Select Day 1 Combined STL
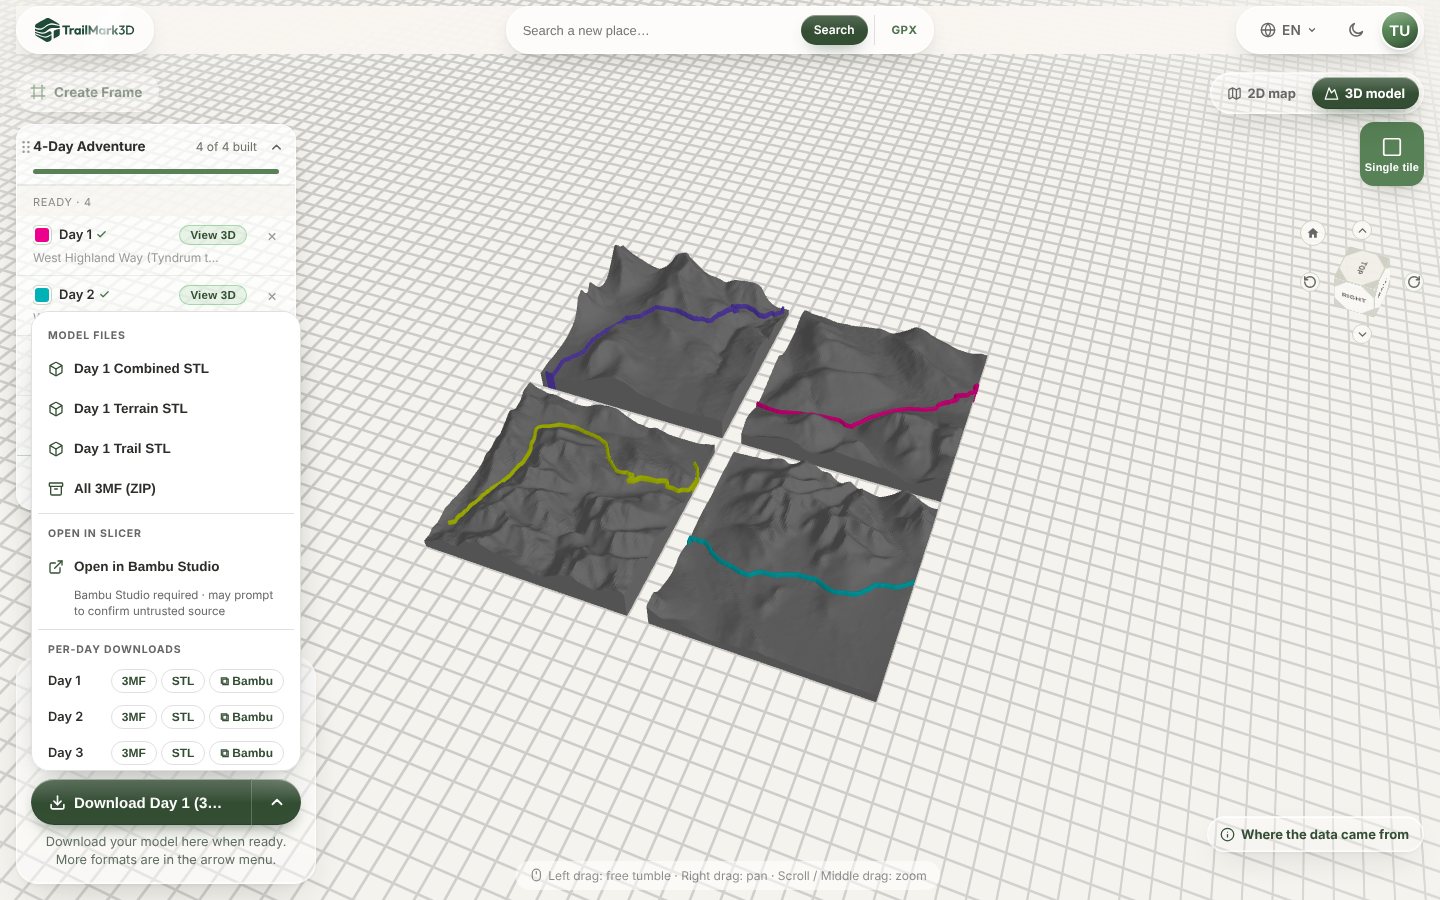This screenshot has height=900, width=1440. pos(166,369)
